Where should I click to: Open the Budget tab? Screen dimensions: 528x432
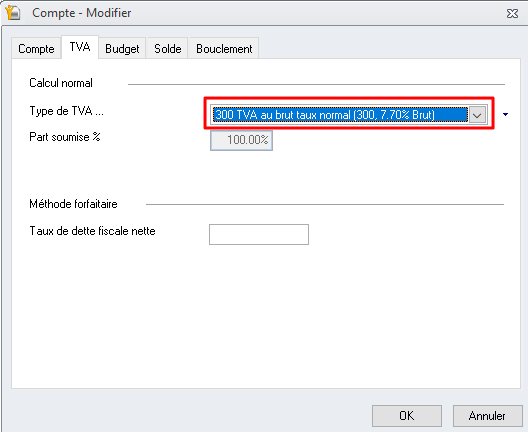tap(122, 49)
